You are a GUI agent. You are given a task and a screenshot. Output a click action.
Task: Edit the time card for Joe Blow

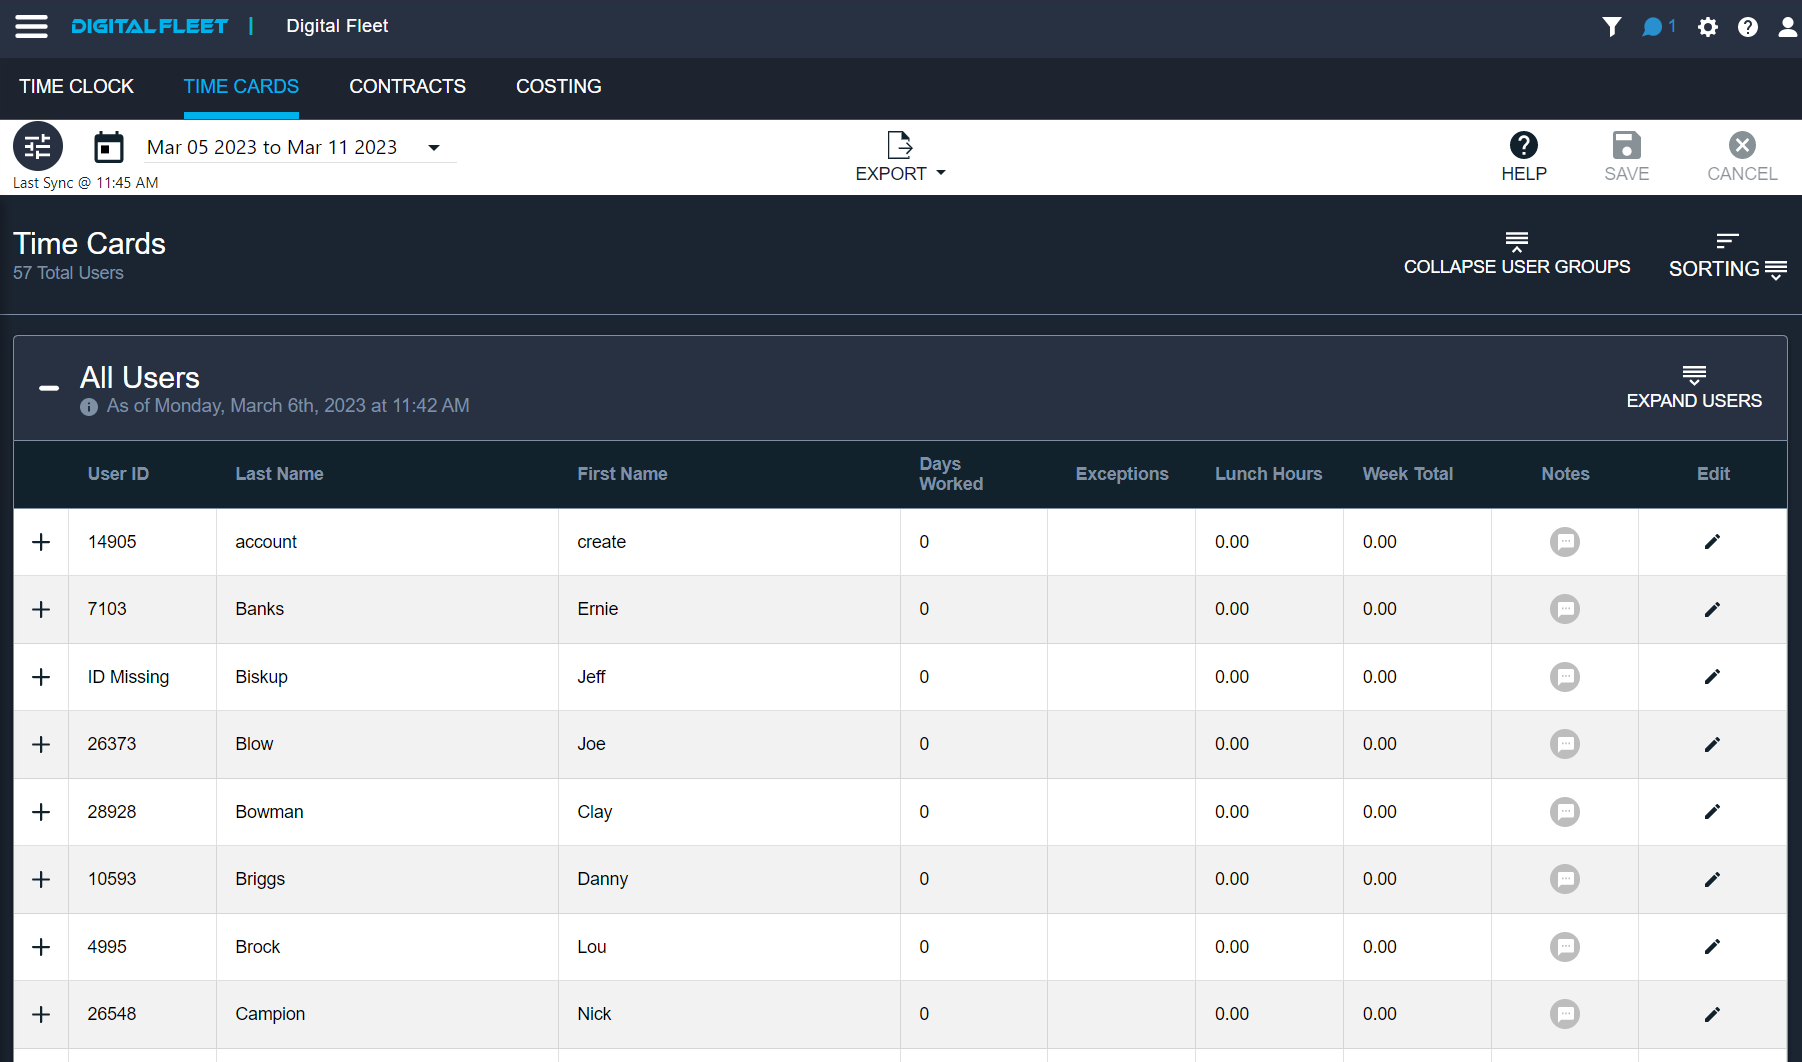tap(1712, 744)
